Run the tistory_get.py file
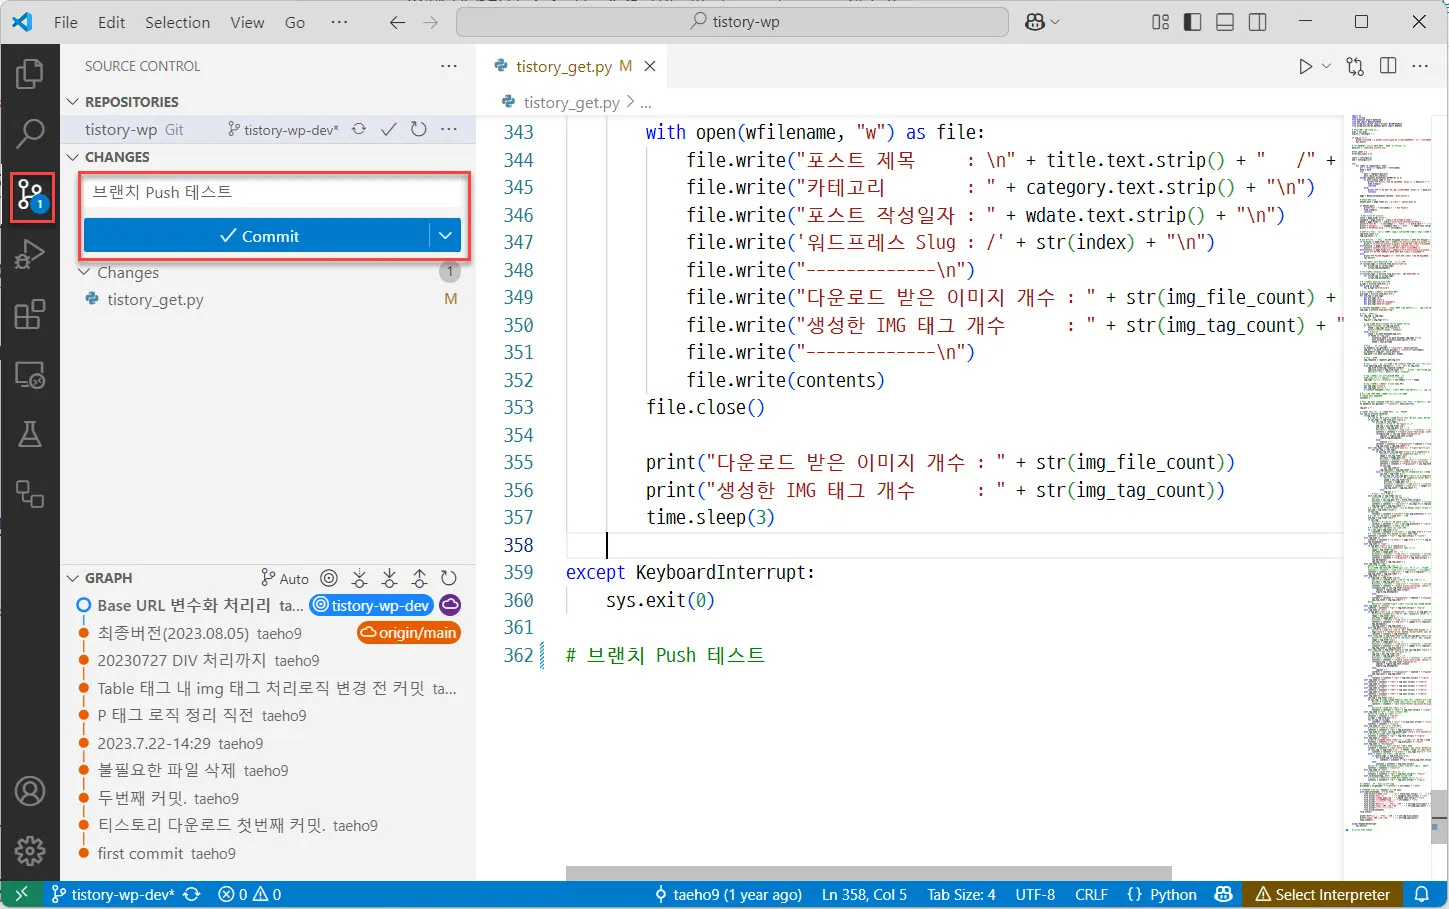1449x909 pixels. 1305,65
